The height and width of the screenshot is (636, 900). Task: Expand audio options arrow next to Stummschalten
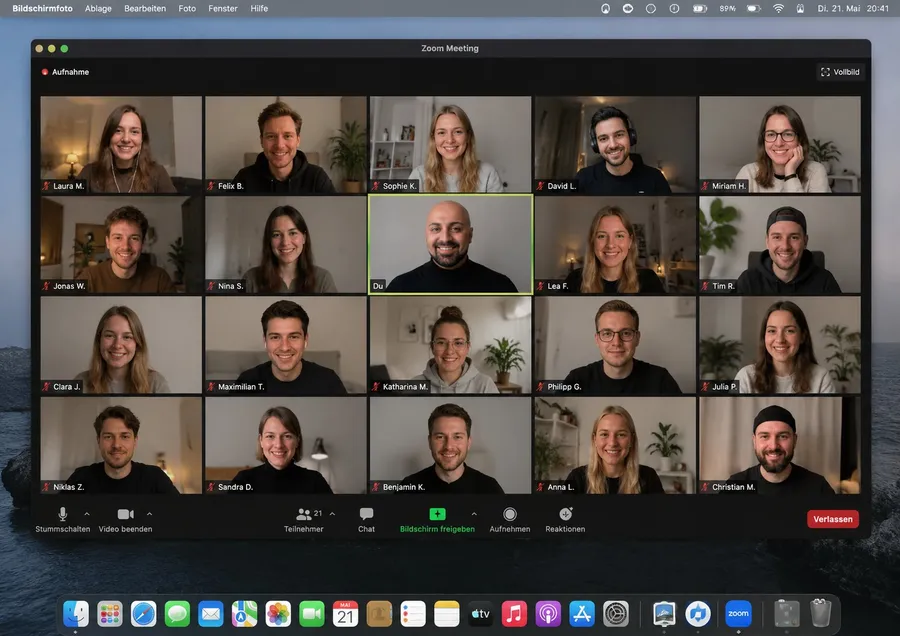coord(87,514)
